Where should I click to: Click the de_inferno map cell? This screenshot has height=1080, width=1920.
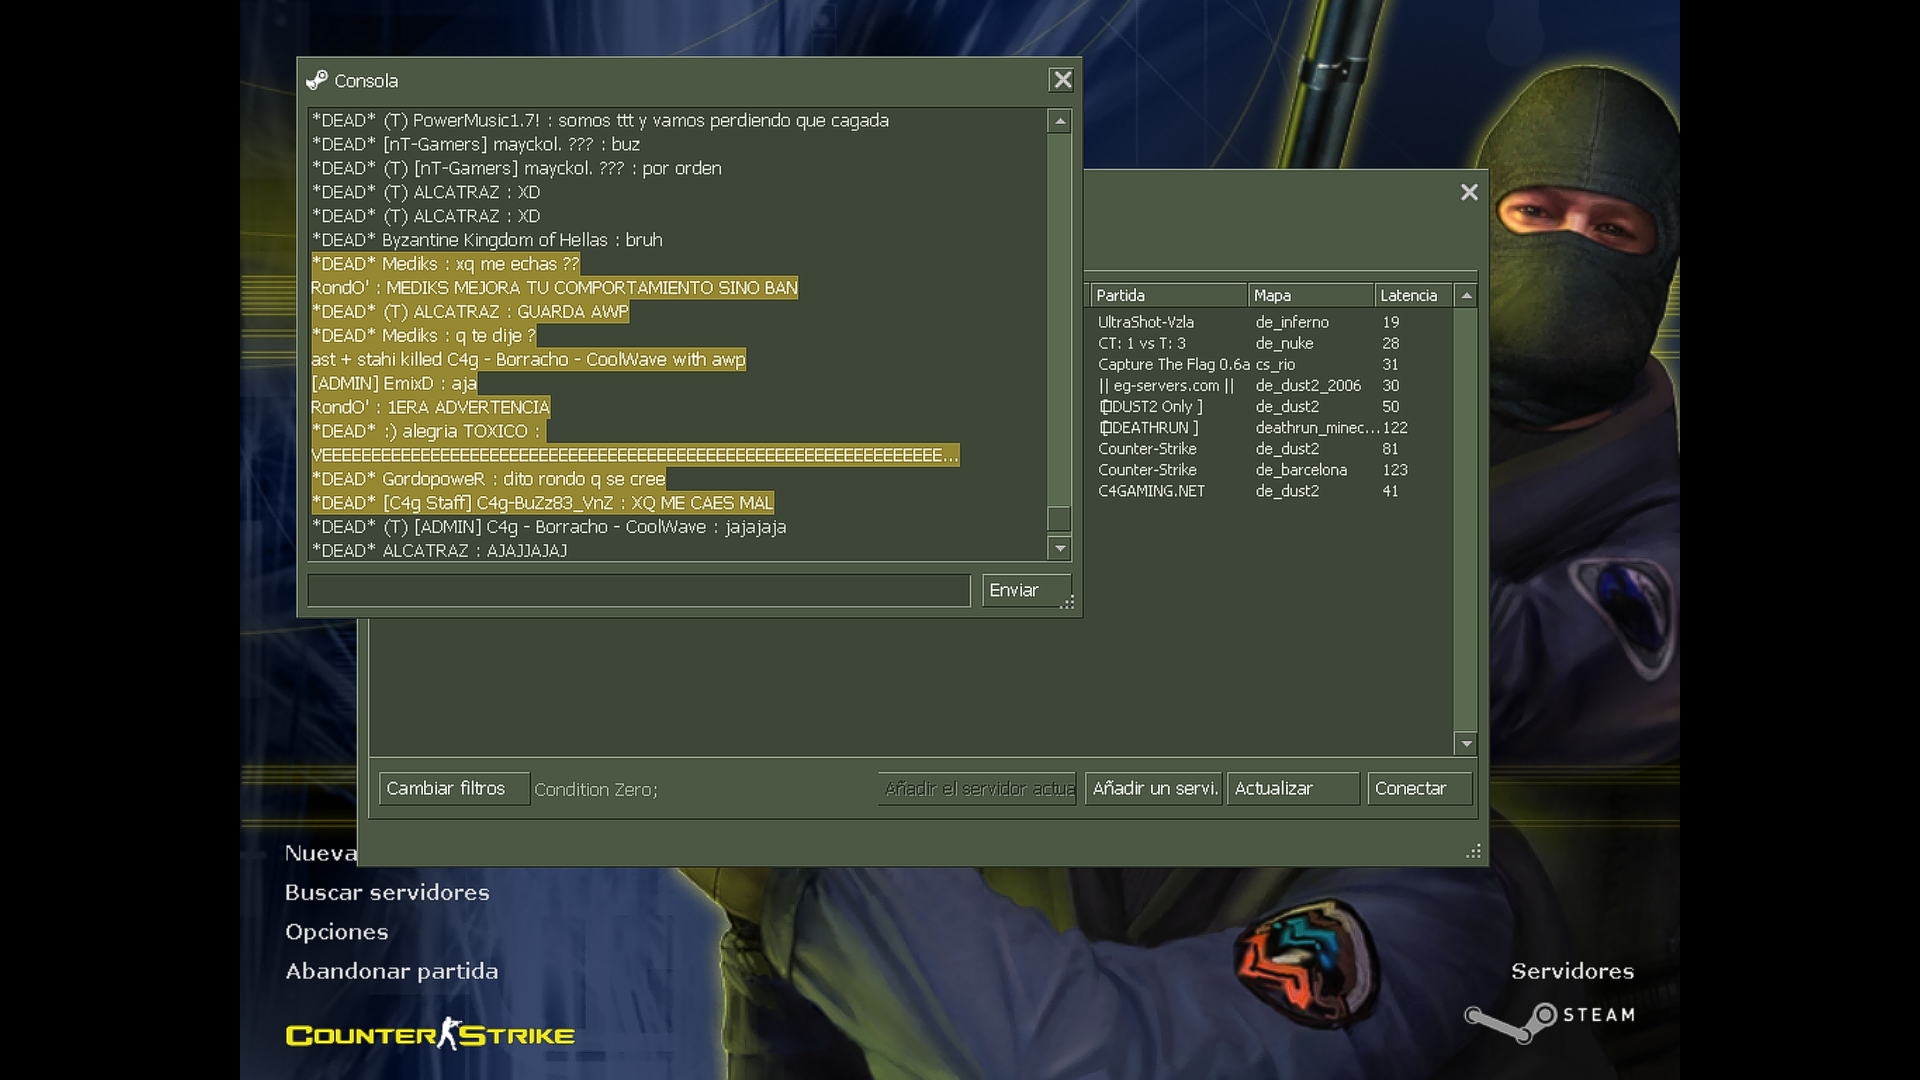1292,322
